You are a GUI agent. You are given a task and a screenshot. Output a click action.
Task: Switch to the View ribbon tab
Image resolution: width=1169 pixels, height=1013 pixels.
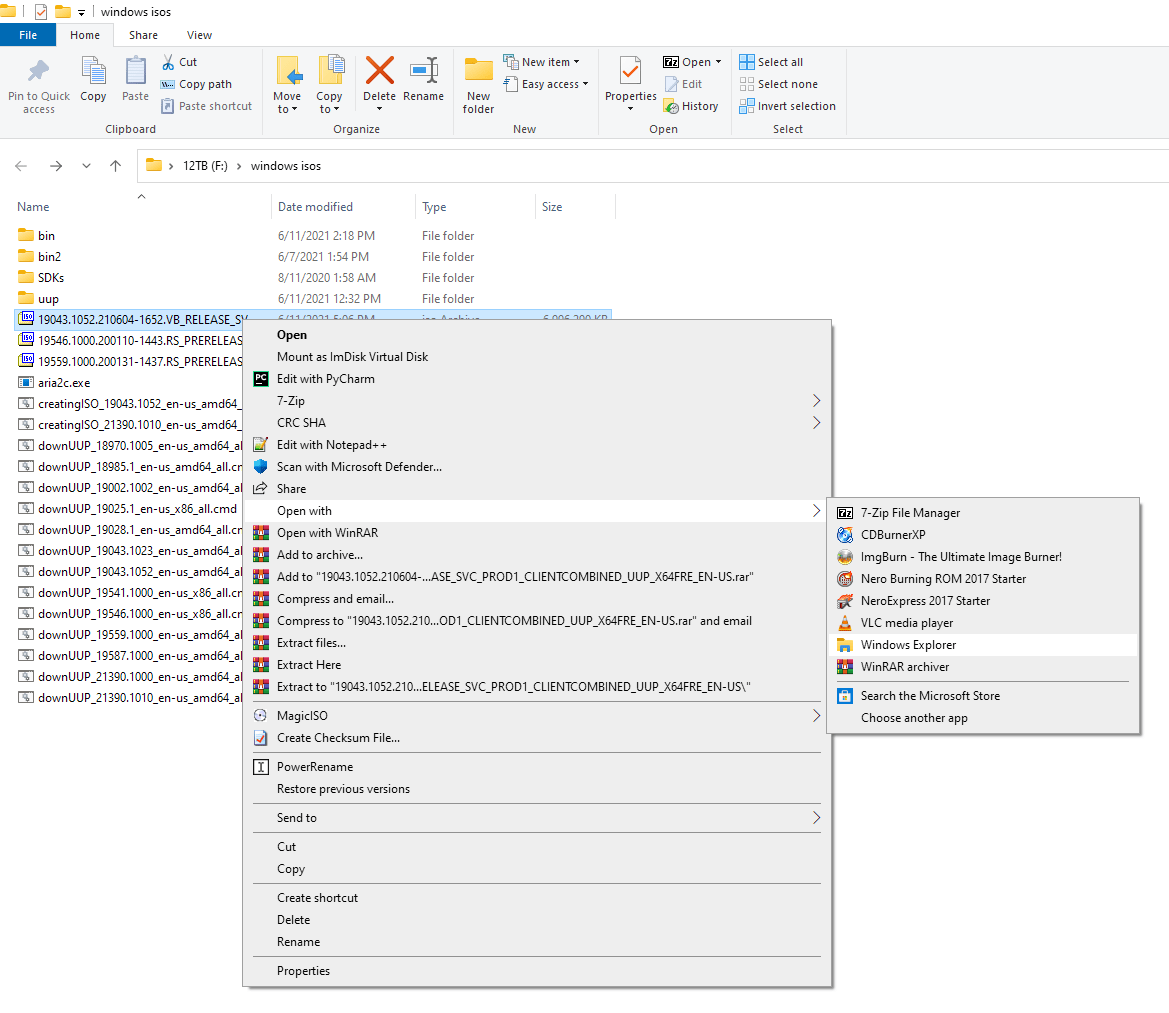point(199,35)
